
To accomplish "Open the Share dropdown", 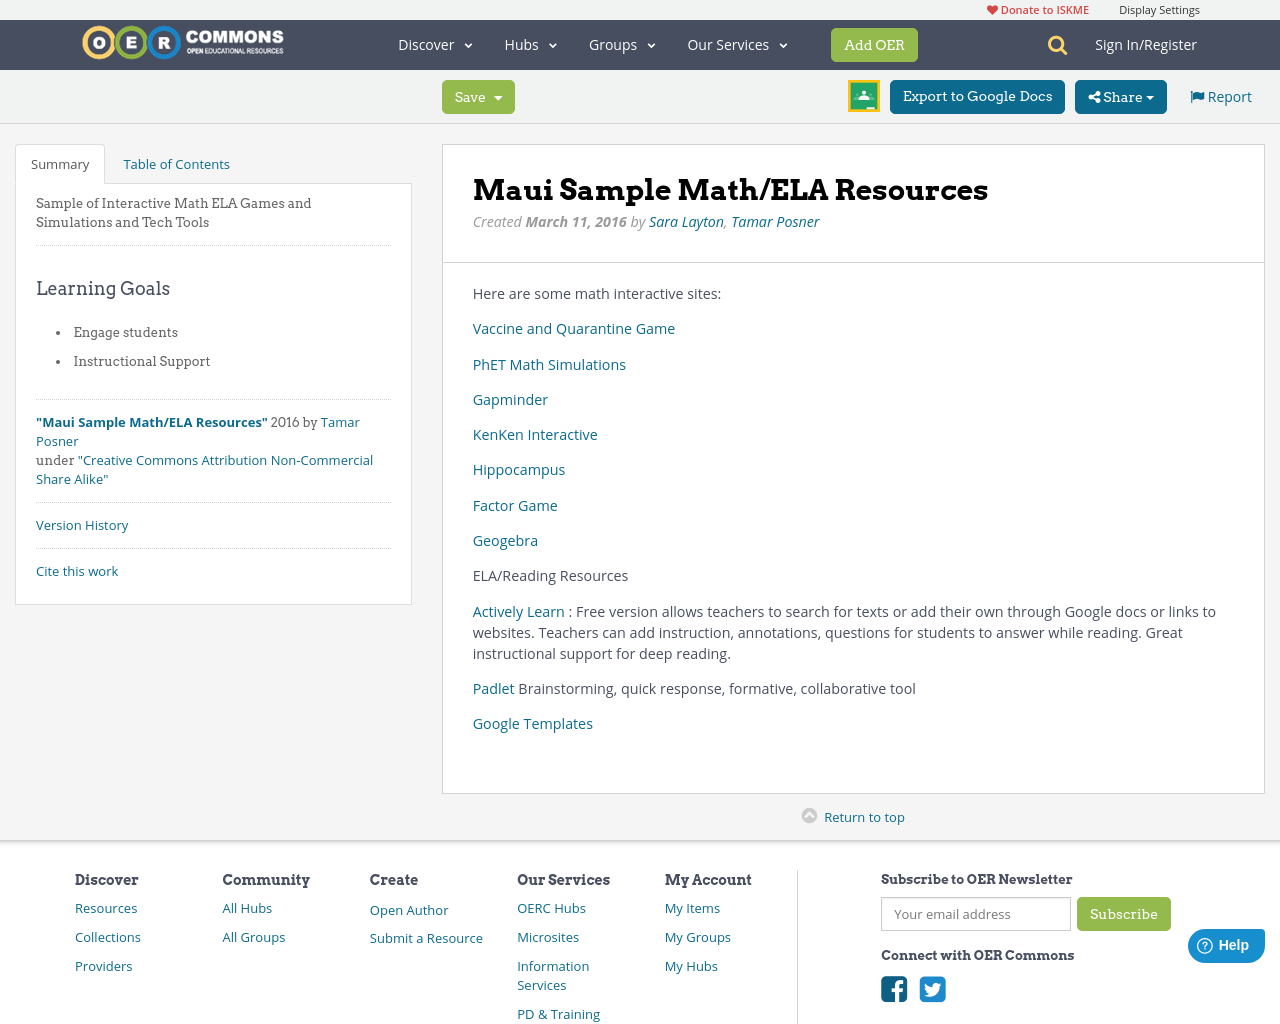I will pyautogui.click(x=1120, y=97).
